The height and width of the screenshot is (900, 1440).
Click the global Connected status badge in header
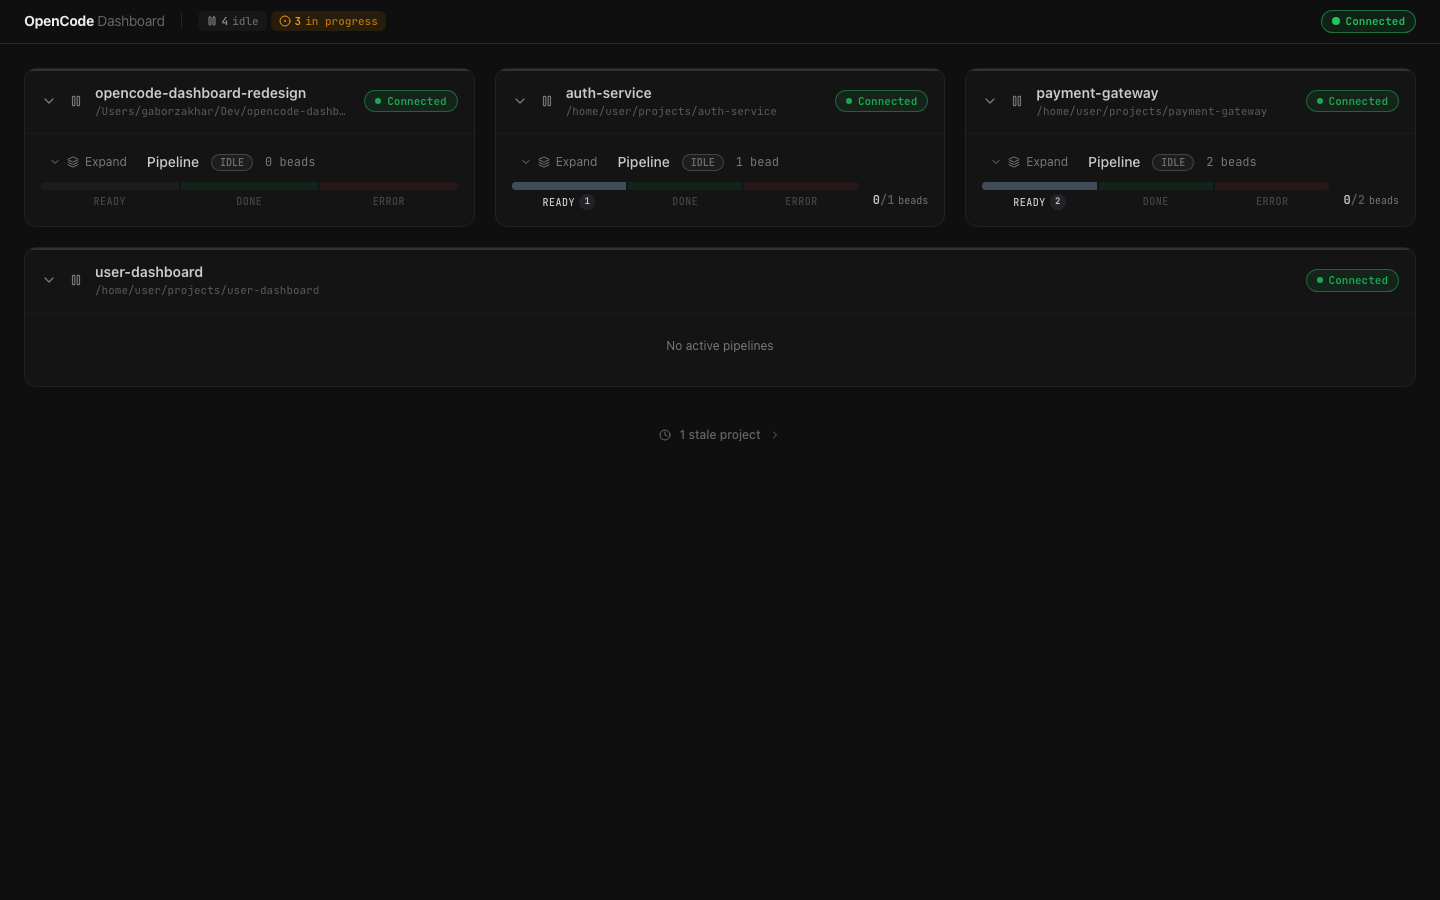[1368, 21]
